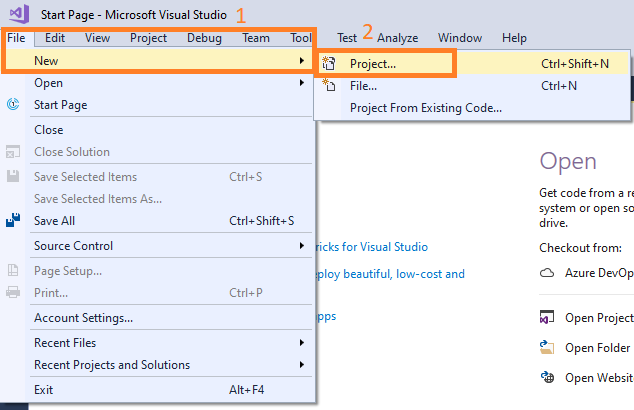Expand the New submenu arrow

point(302,61)
